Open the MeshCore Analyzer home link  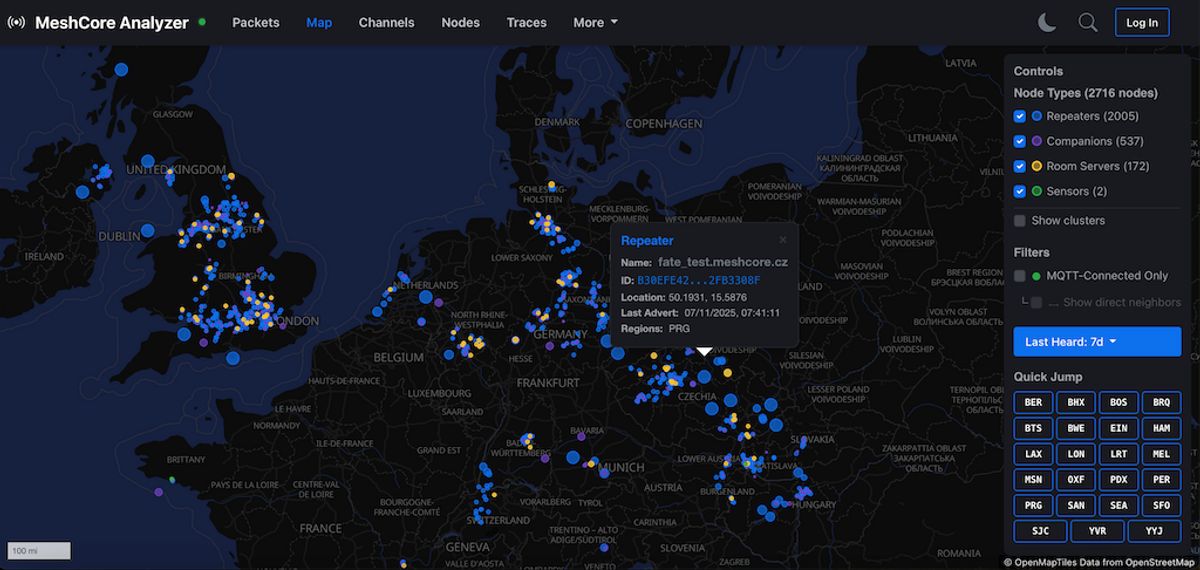[112, 22]
